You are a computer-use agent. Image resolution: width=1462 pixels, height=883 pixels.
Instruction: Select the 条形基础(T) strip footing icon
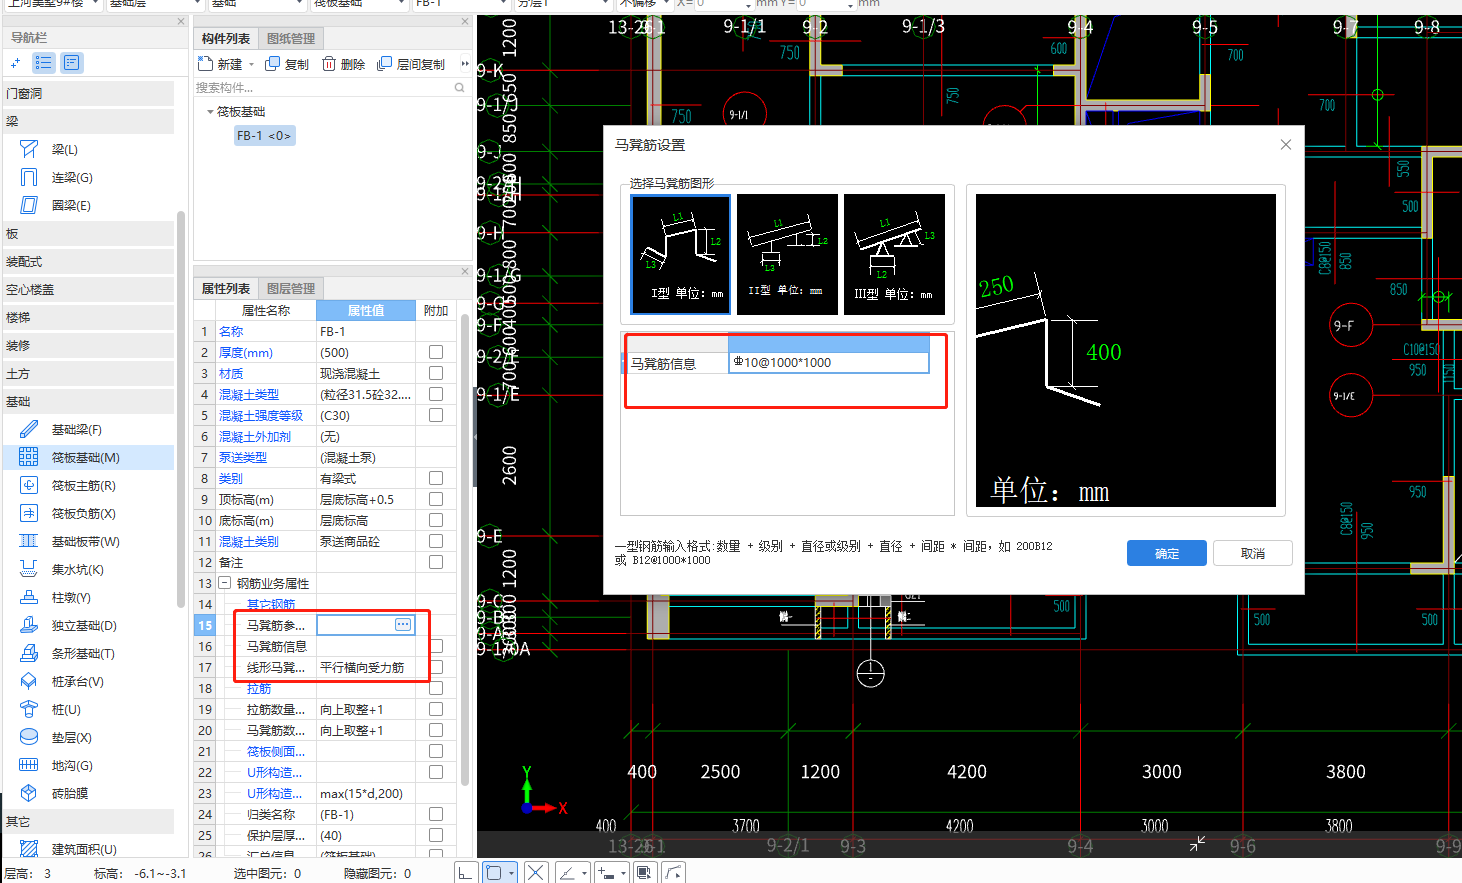29,653
